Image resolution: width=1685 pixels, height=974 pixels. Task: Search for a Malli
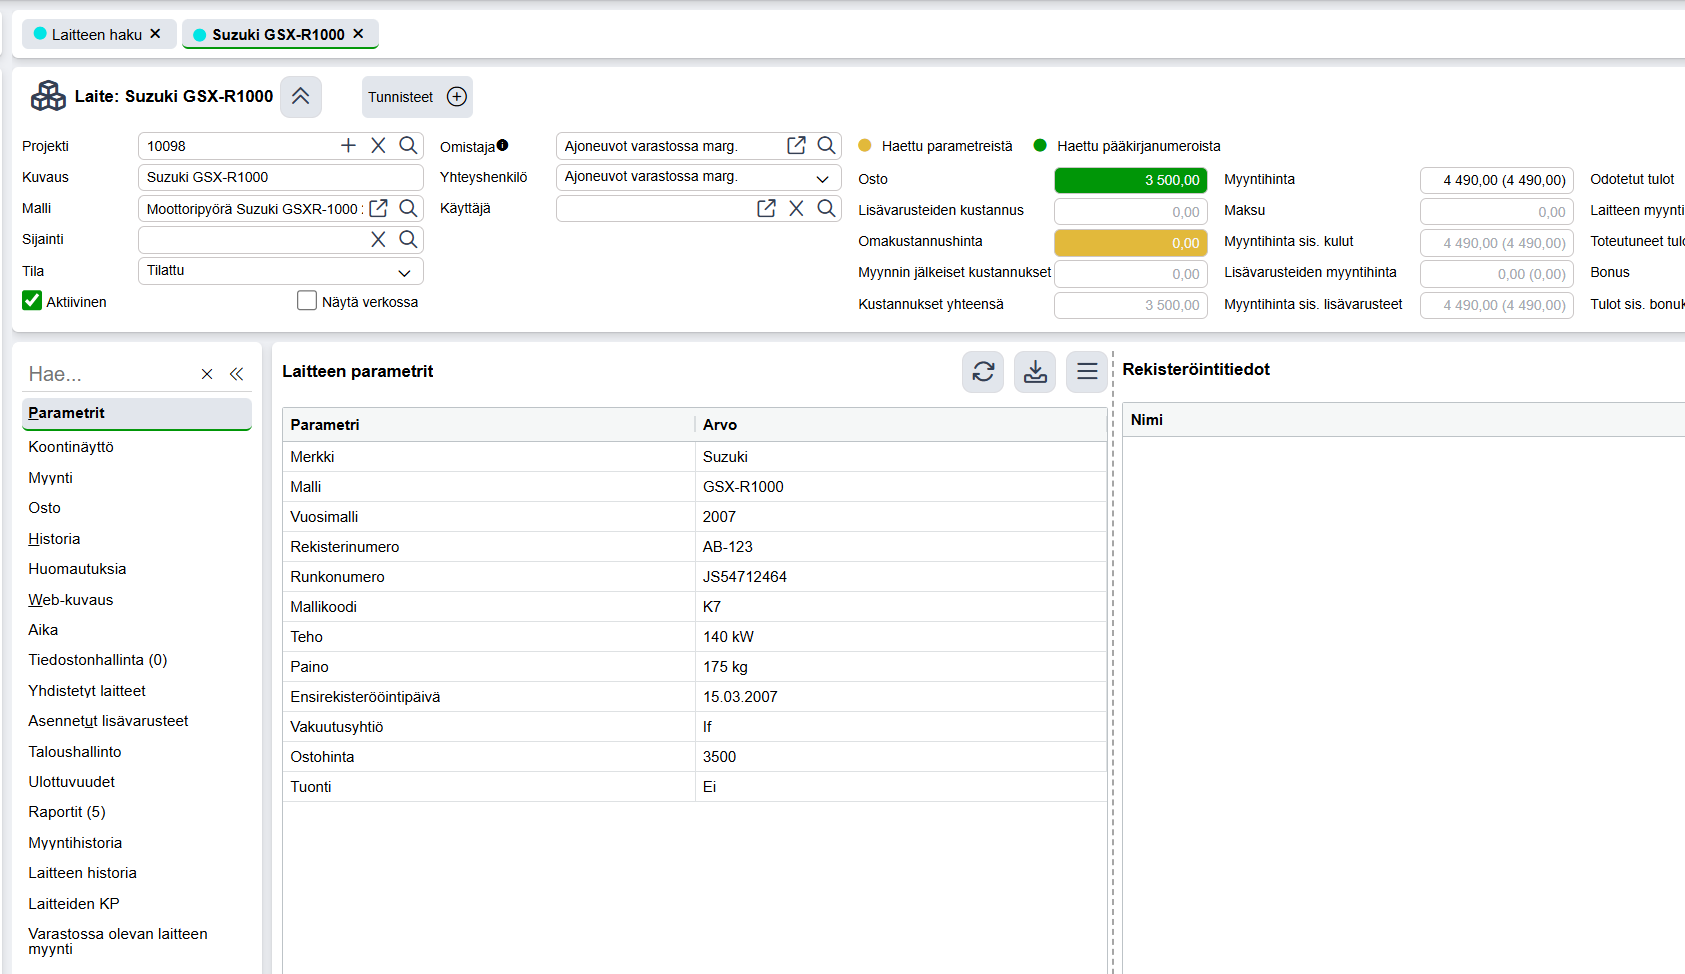click(x=408, y=208)
